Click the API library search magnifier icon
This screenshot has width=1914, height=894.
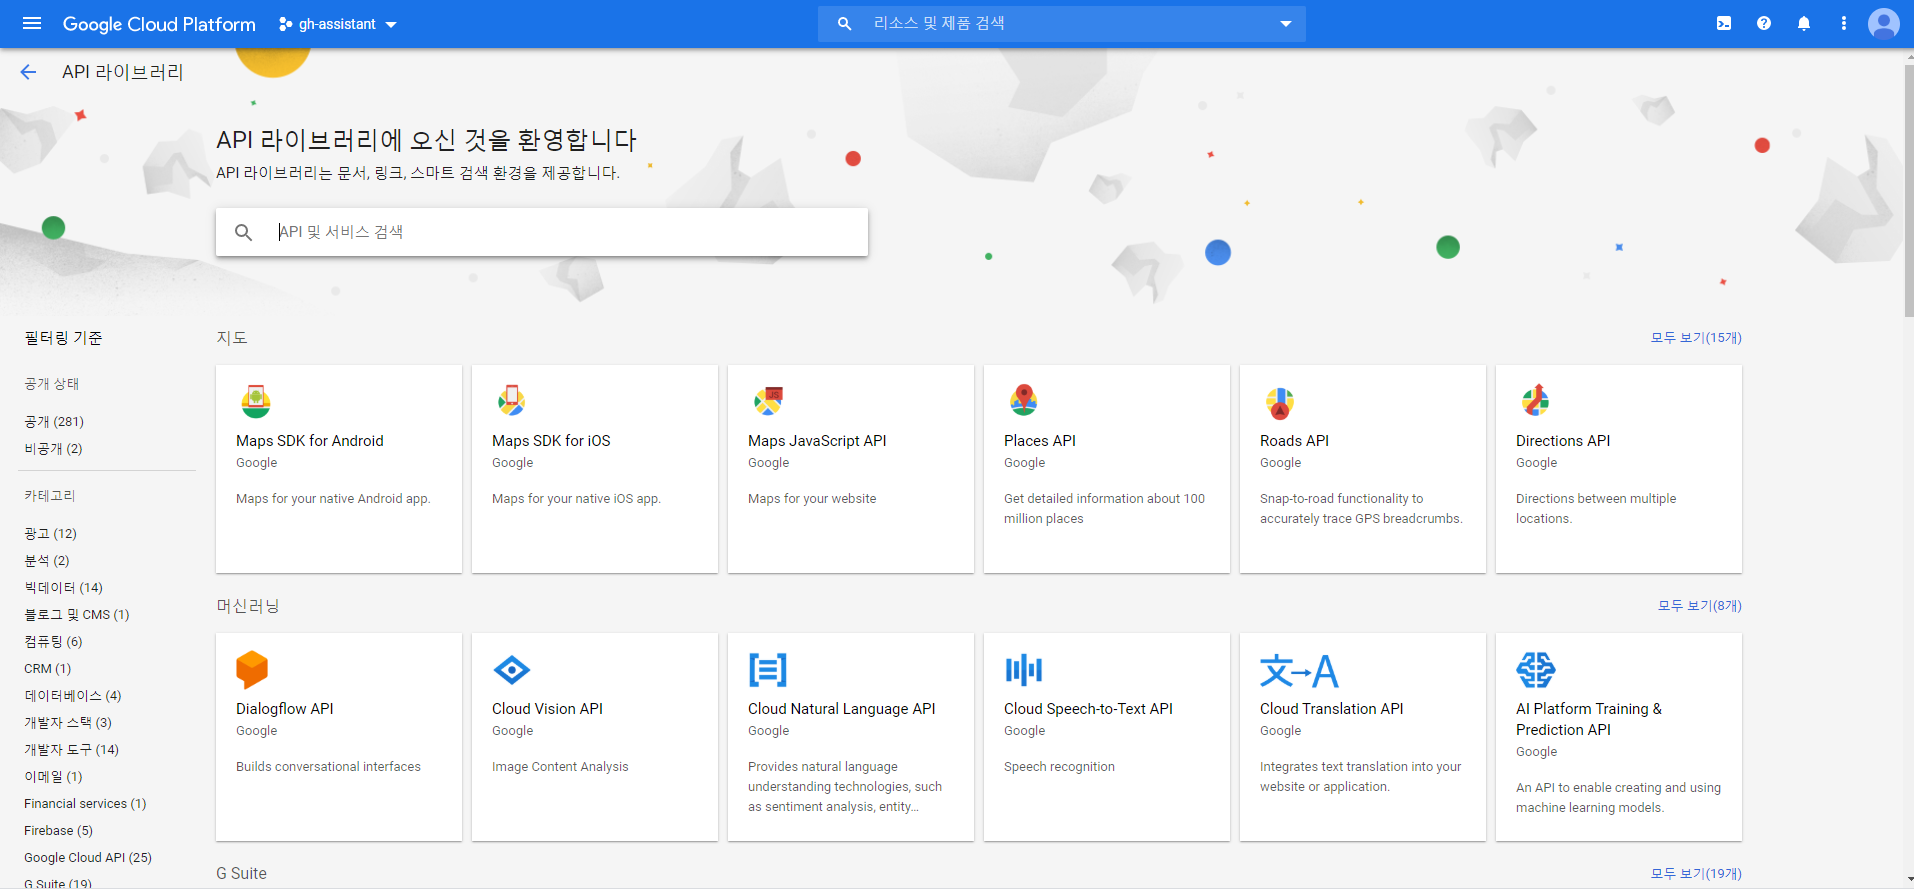click(243, 232)
